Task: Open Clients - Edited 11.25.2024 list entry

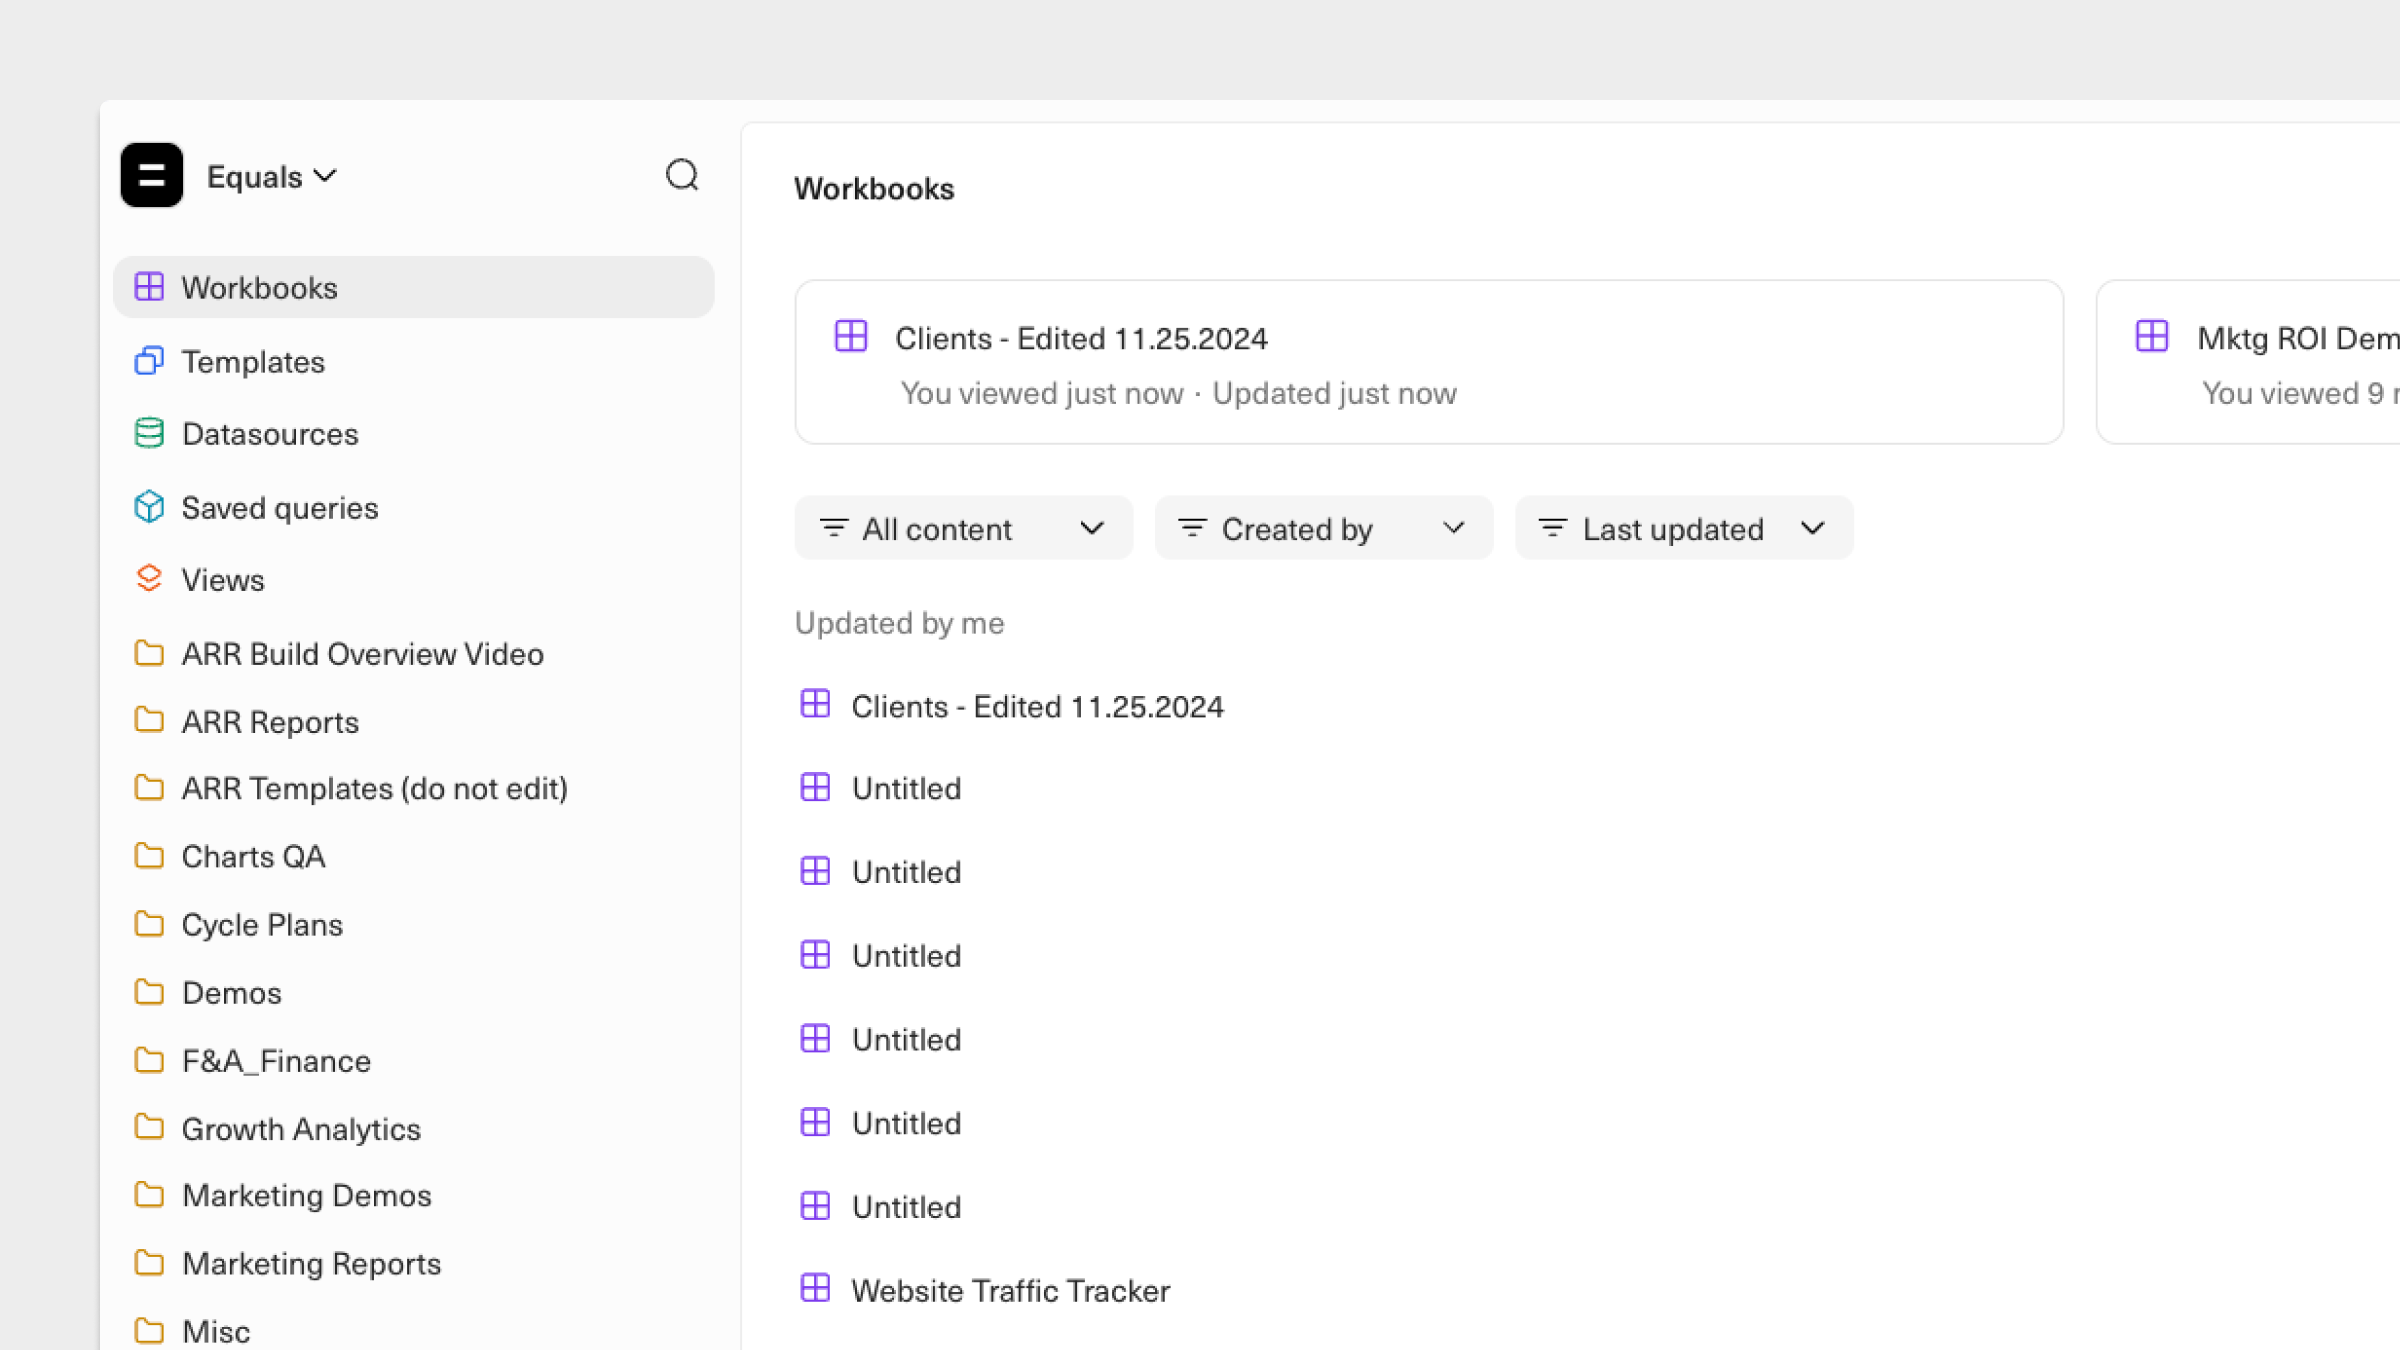Action: 1037,707
